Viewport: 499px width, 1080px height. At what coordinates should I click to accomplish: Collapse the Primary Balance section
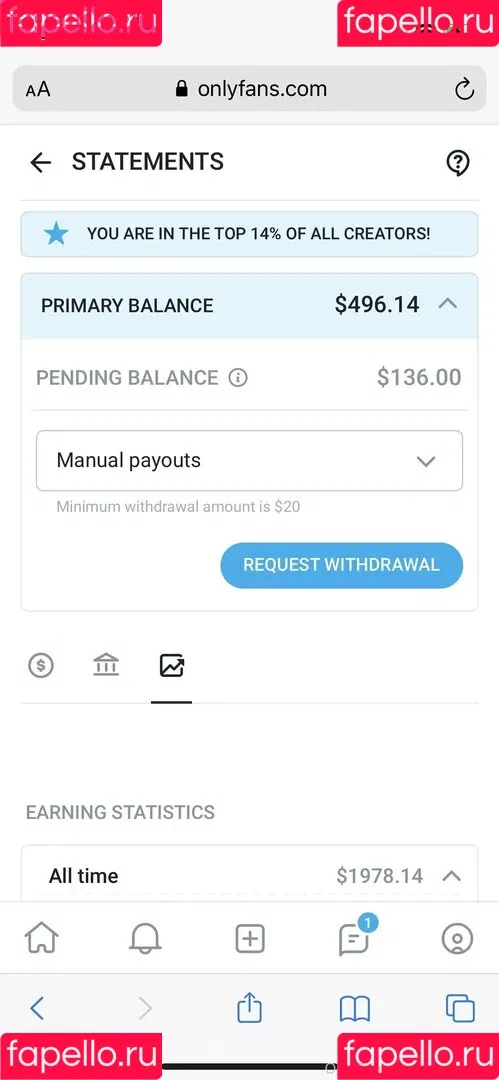coord(448,304)
